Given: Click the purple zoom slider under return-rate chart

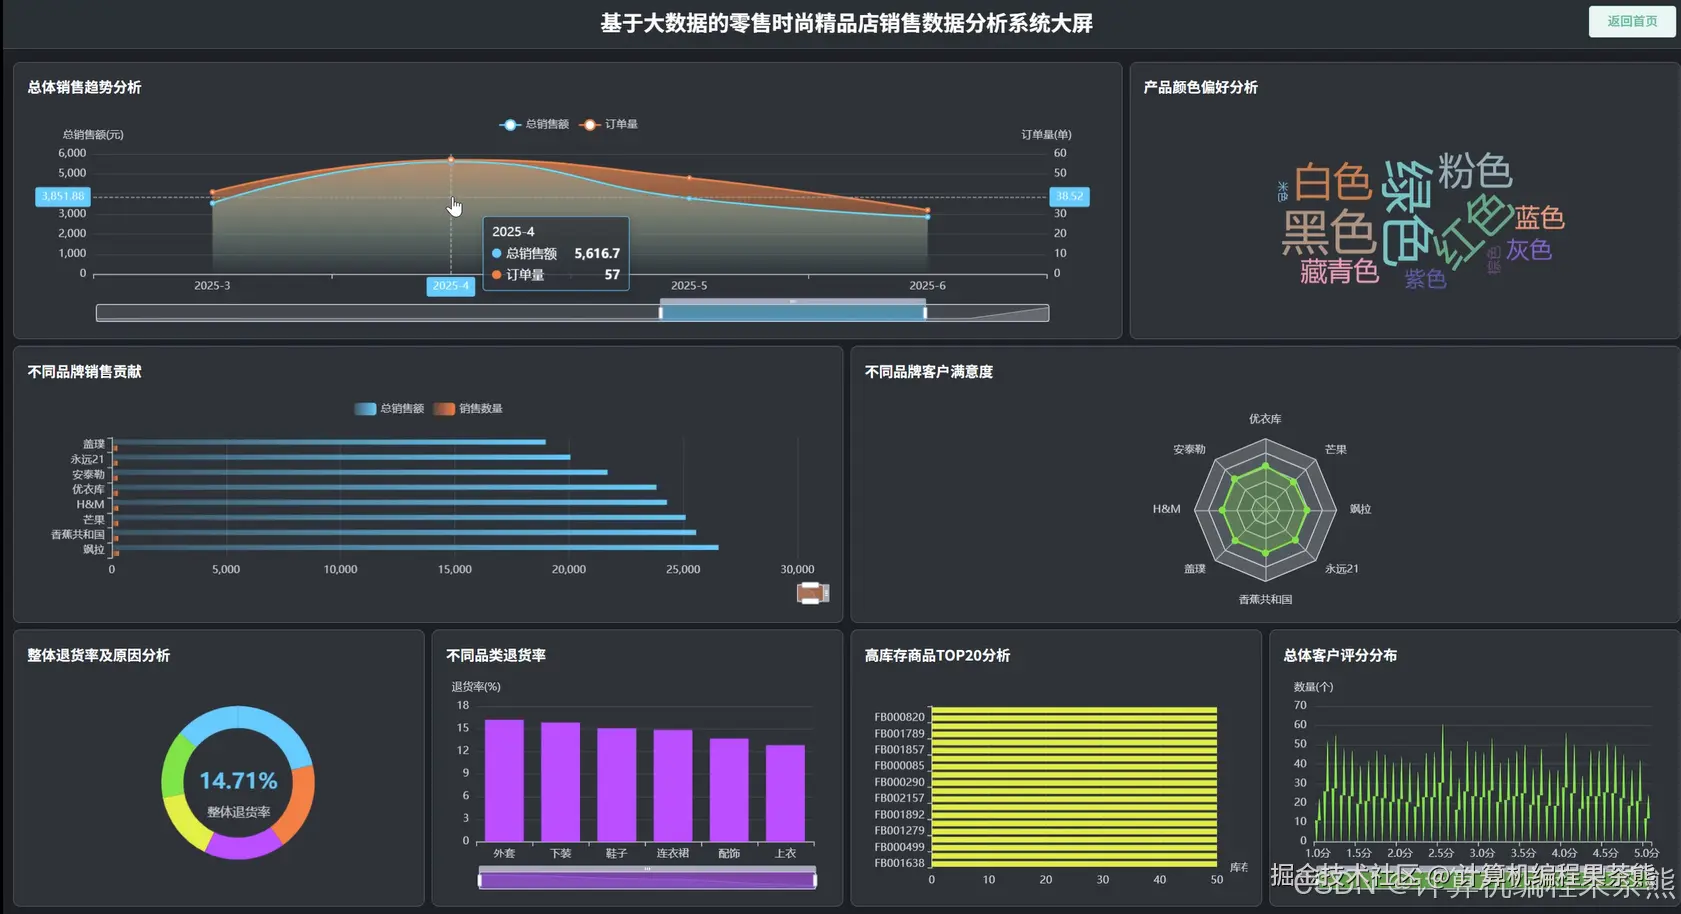Looking at the screenshot, I should click(x=647, y=880).
